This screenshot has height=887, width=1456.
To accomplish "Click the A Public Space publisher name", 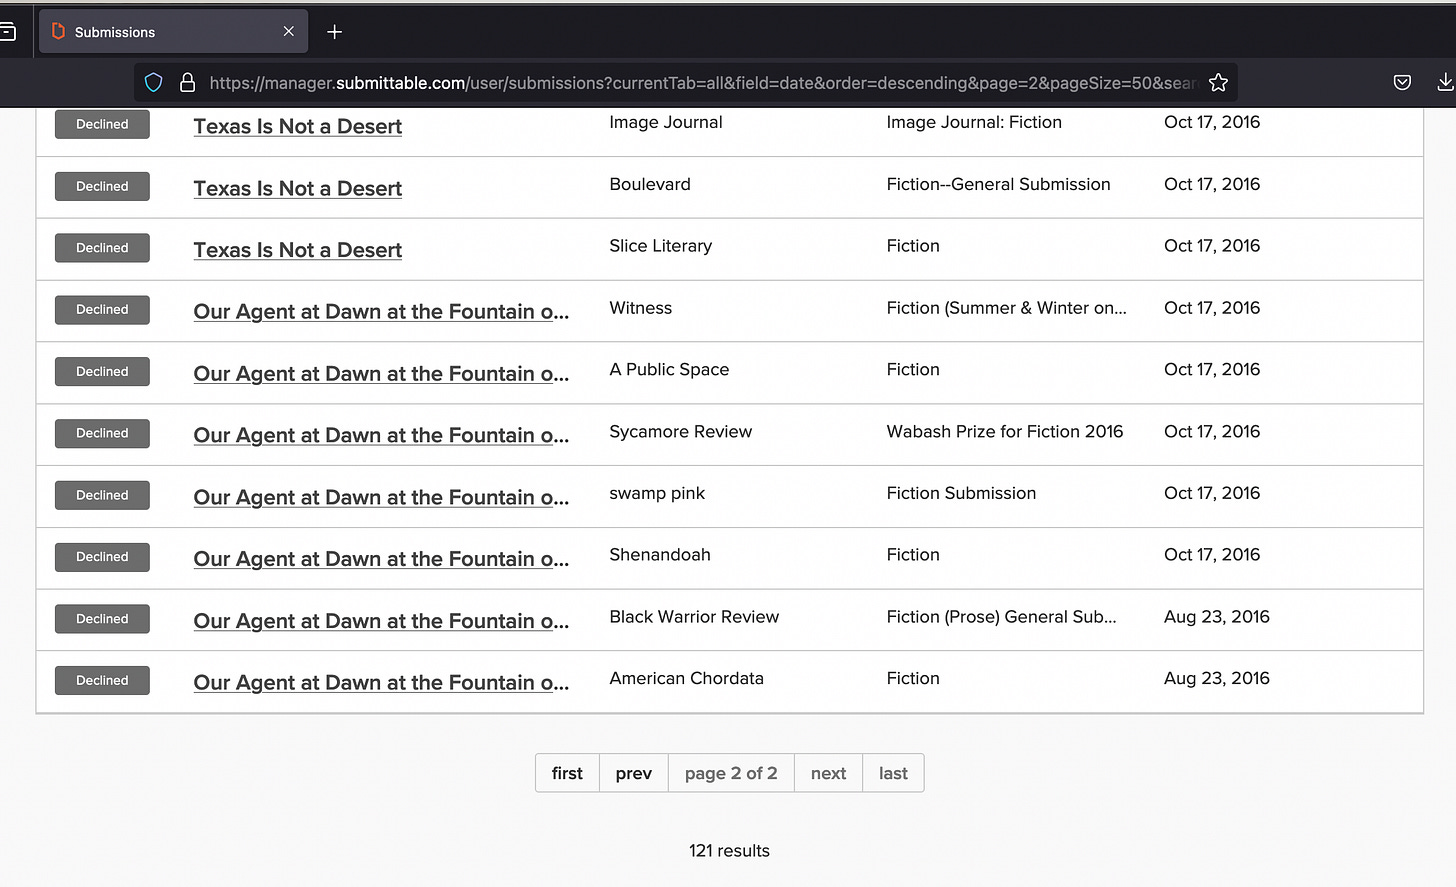I will point(669,370).
